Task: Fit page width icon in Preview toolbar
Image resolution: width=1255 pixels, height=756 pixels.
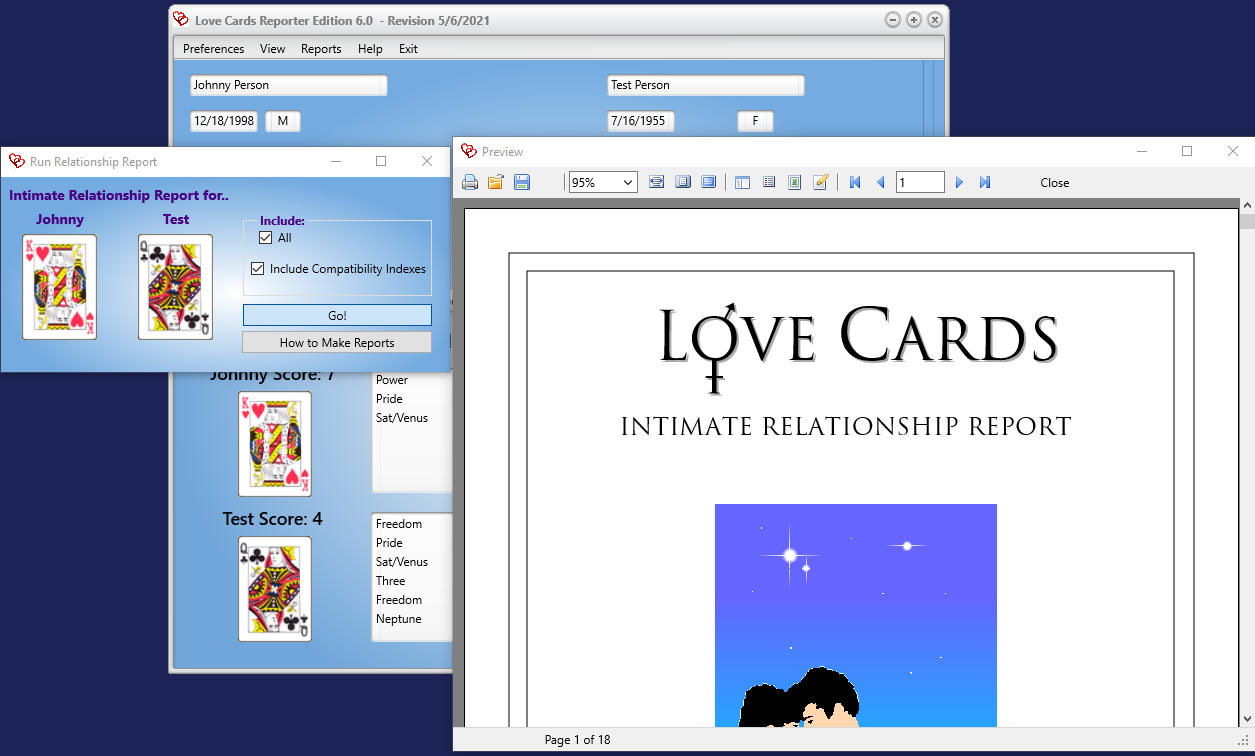Action: pos(657,182)
